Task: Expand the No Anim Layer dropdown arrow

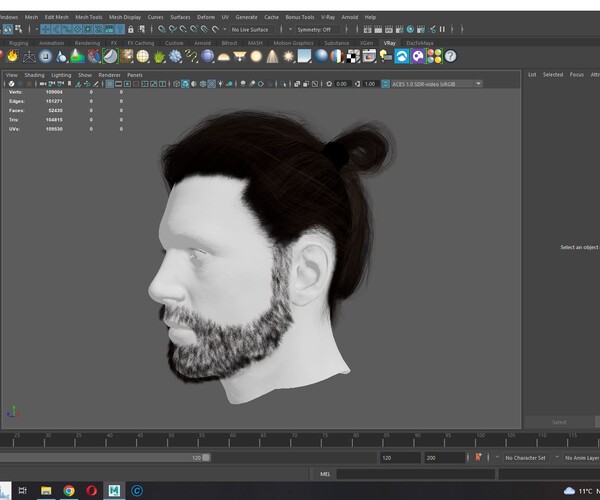Action: [x=557, y=457]
